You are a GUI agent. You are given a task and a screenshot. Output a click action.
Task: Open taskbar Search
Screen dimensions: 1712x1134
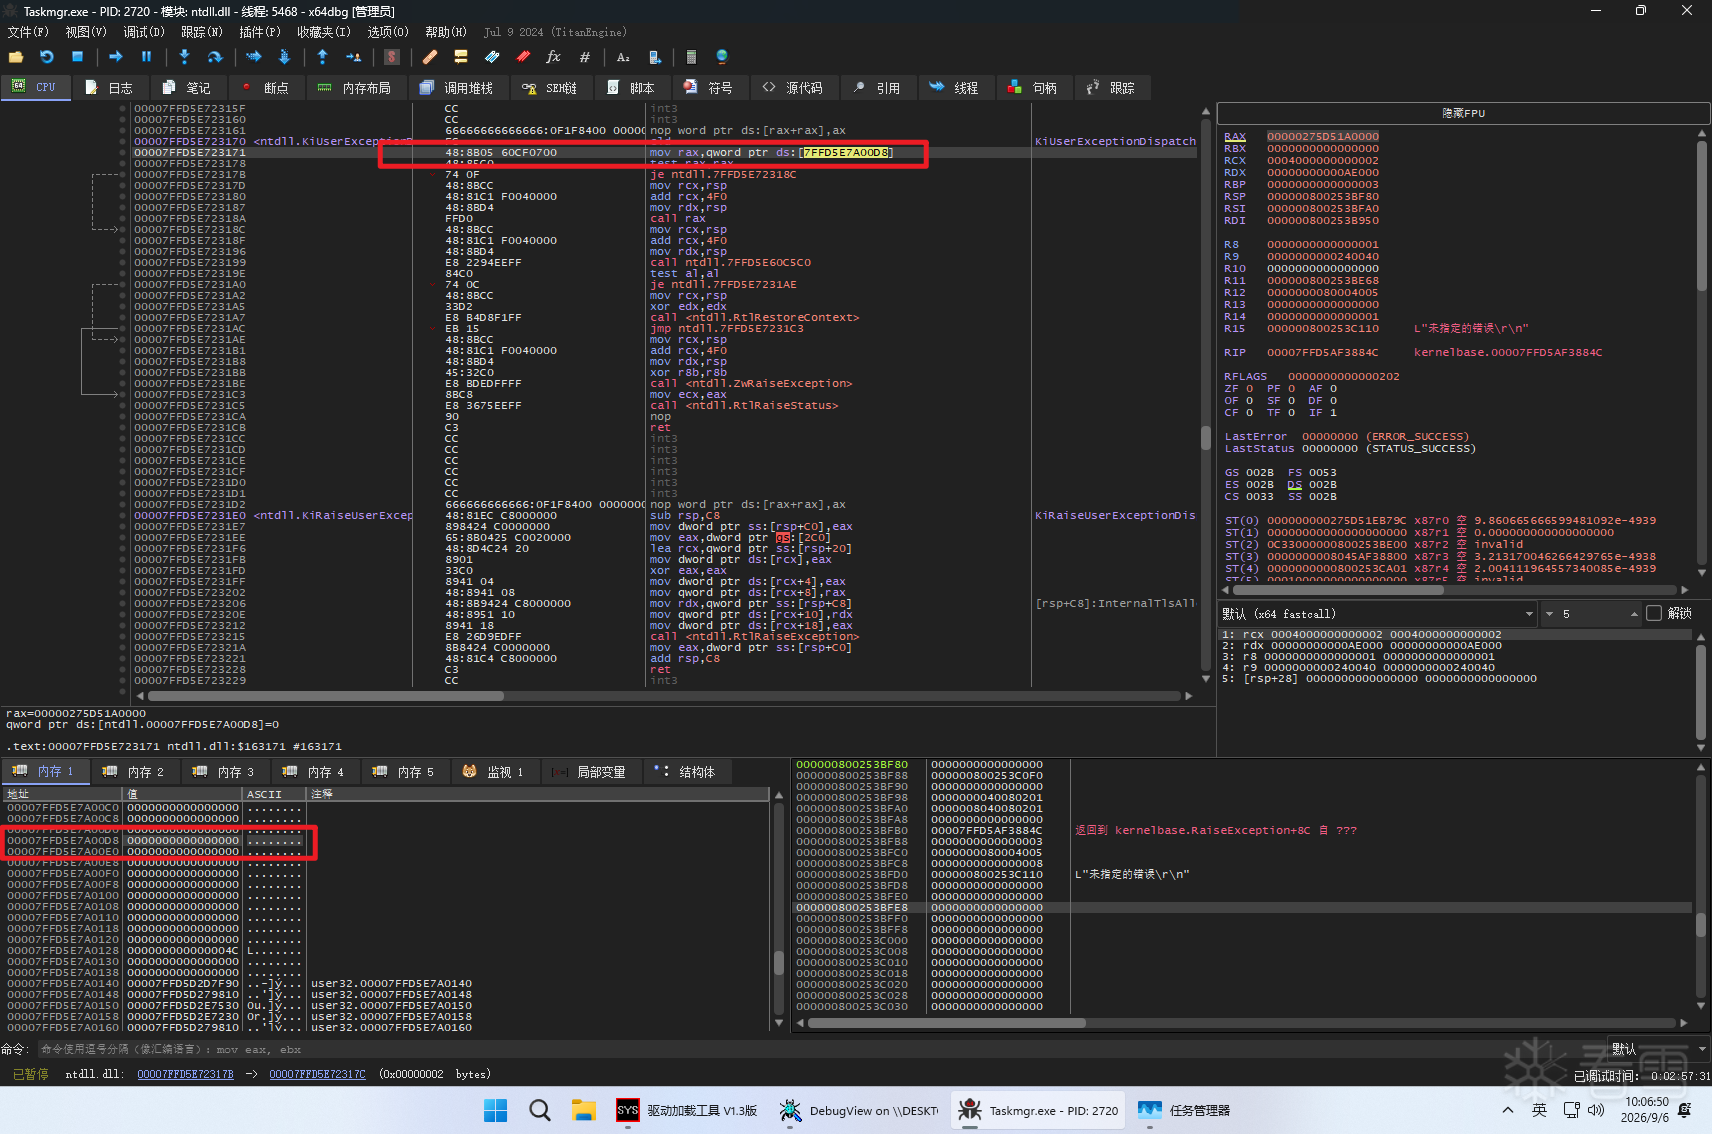click(539, 1110)
